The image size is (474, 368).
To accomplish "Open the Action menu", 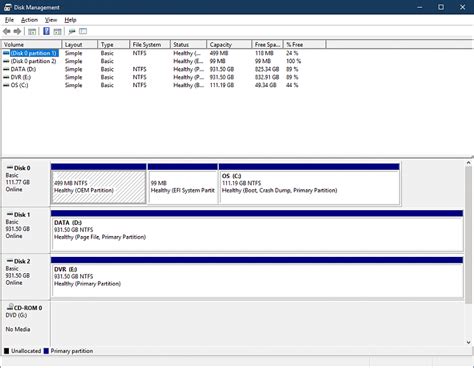I will click(x=29, y=20).
